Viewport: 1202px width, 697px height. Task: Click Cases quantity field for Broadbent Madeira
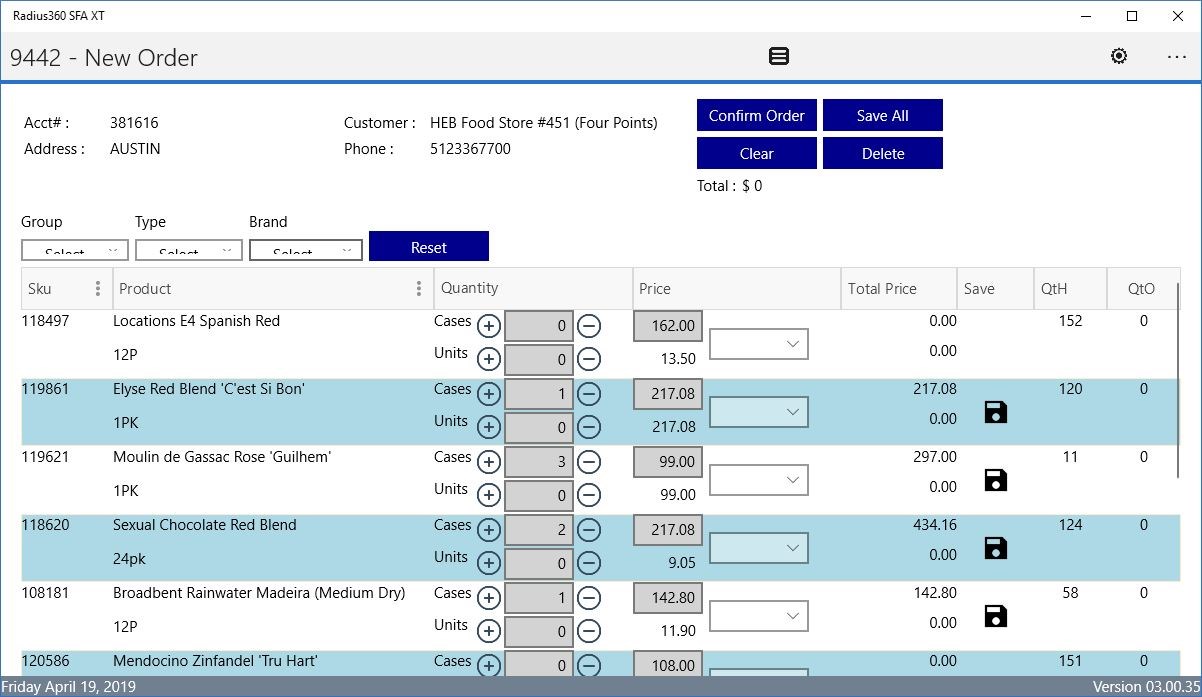coord(539,598)
